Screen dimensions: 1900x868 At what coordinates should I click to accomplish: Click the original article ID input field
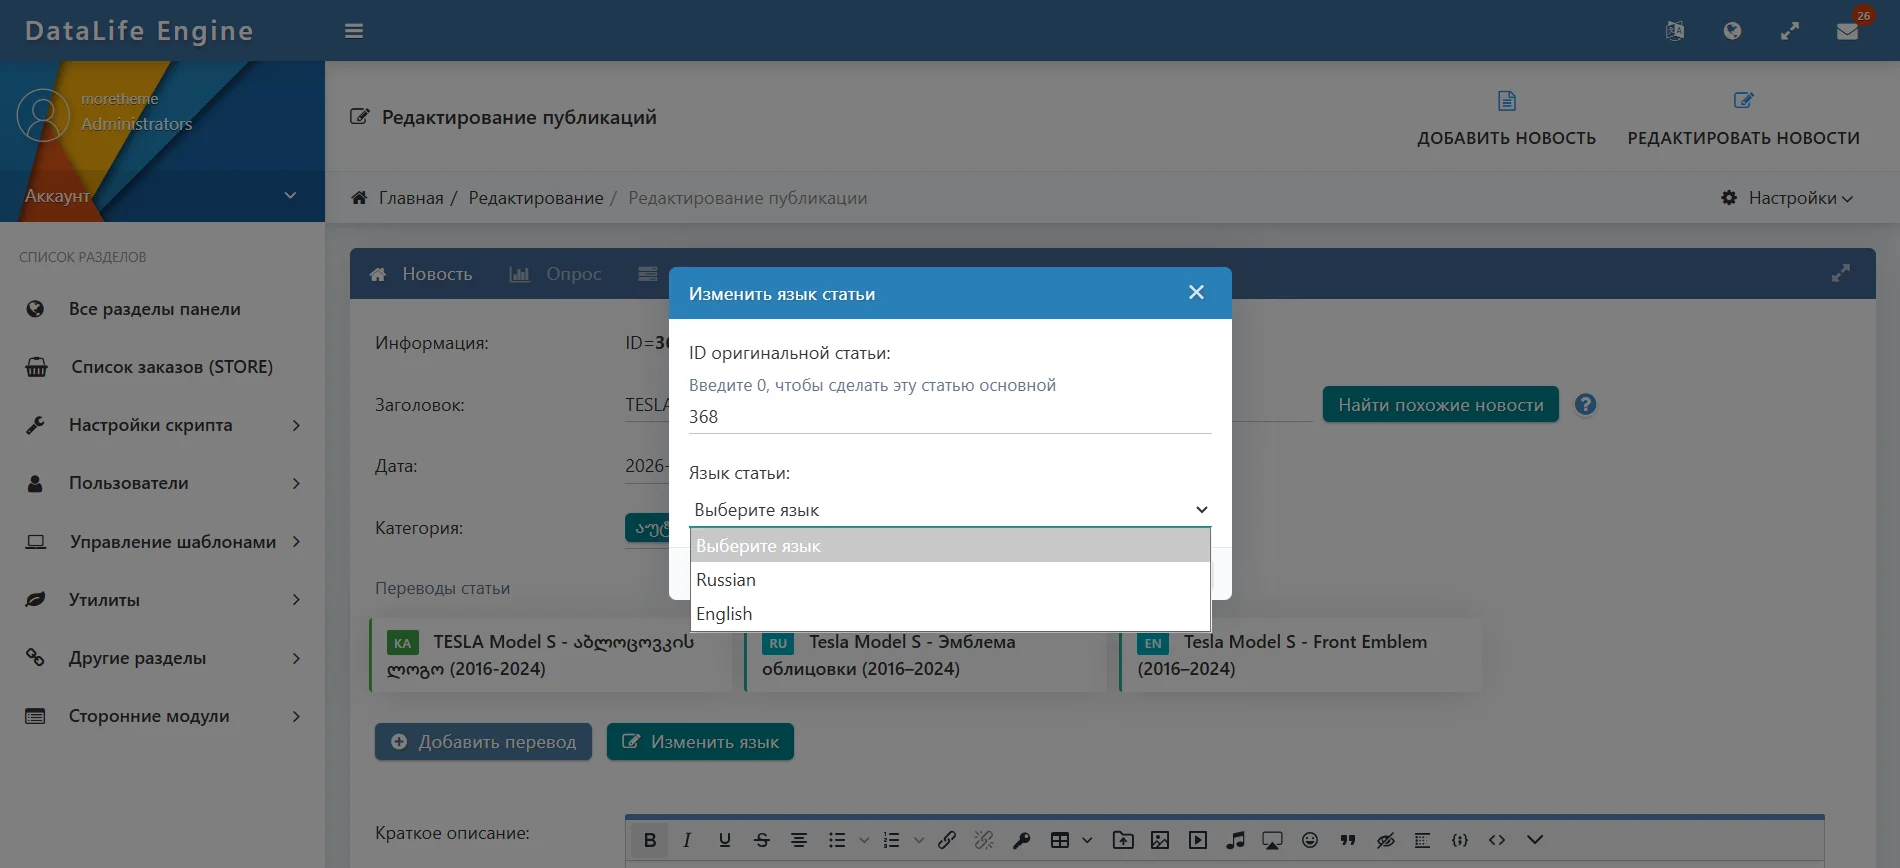pos(949,417)
